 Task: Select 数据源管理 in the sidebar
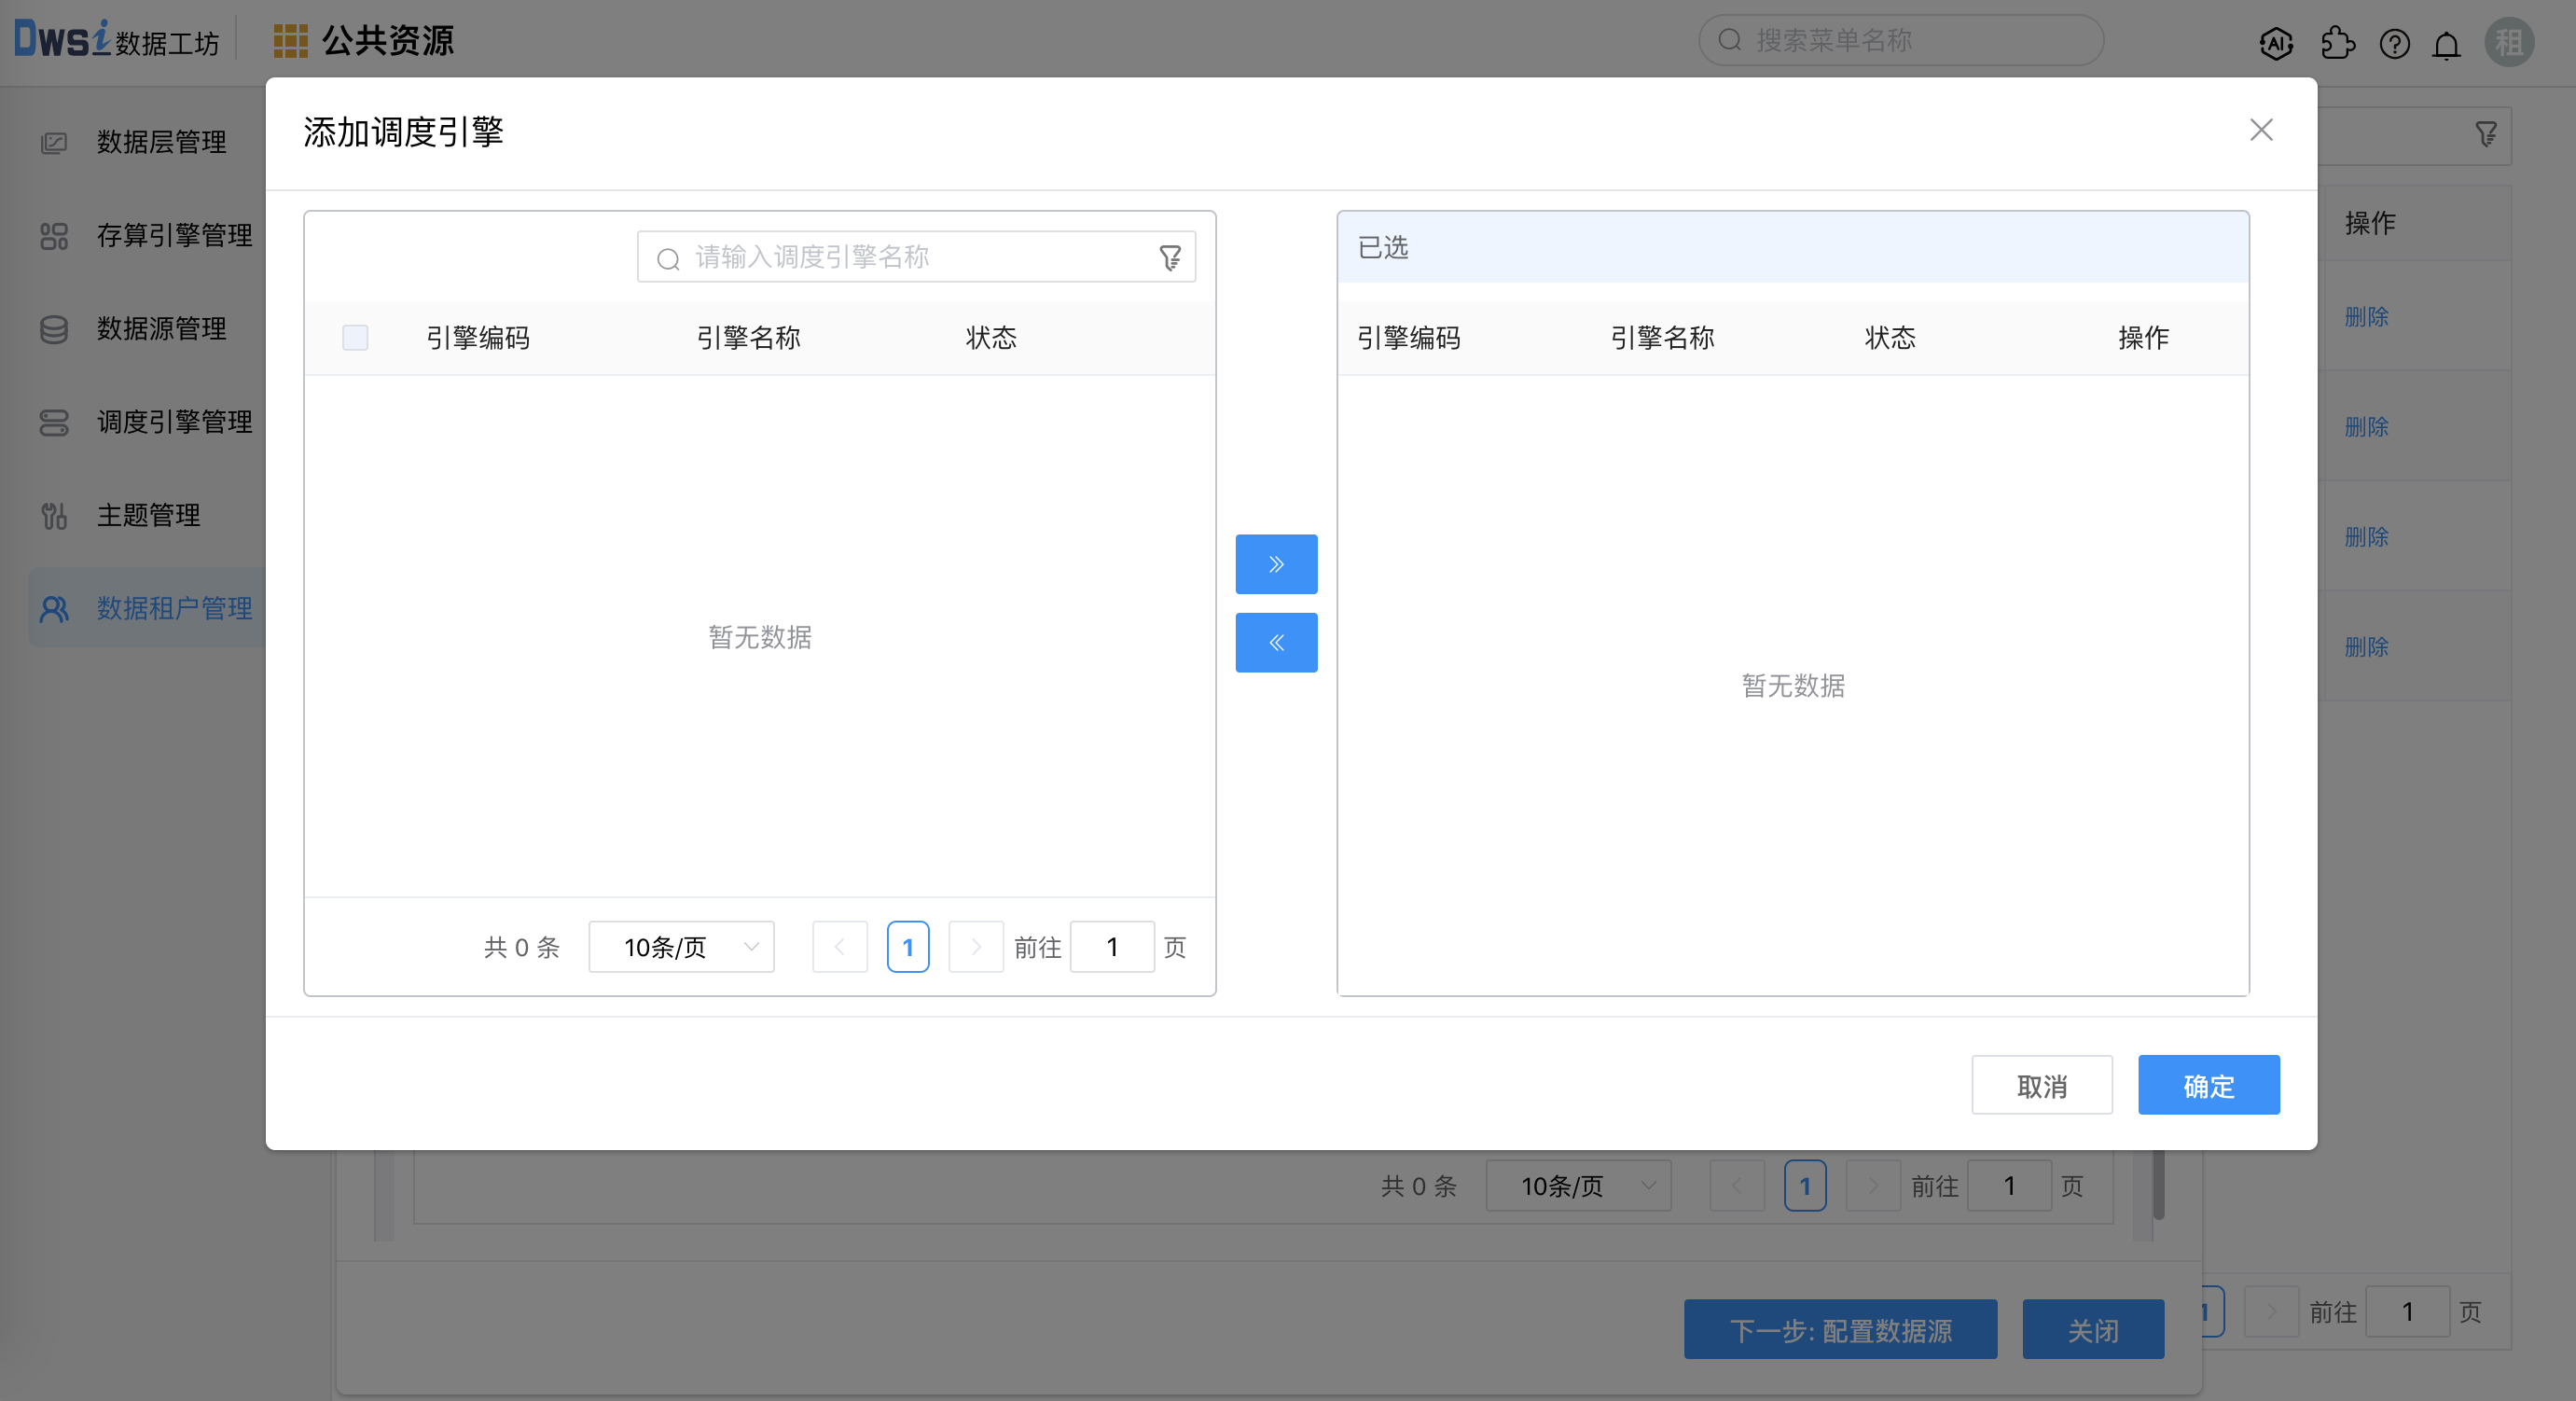[x=161, y=328]
